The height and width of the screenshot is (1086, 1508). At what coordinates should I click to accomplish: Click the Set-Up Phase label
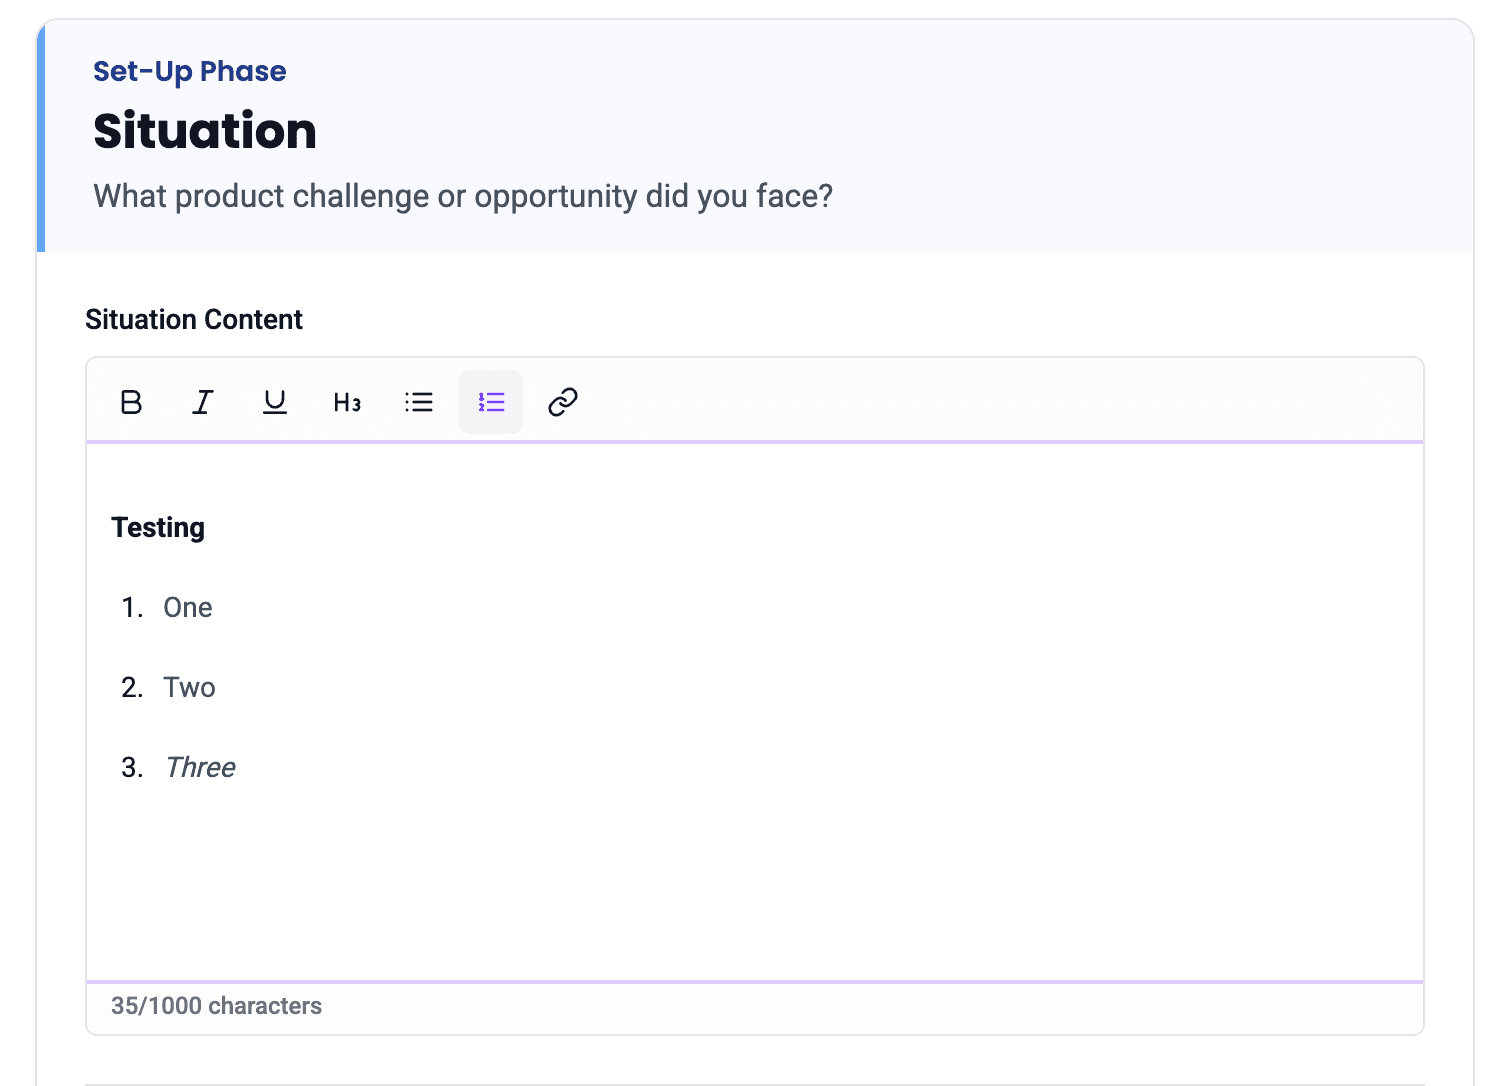190,71
